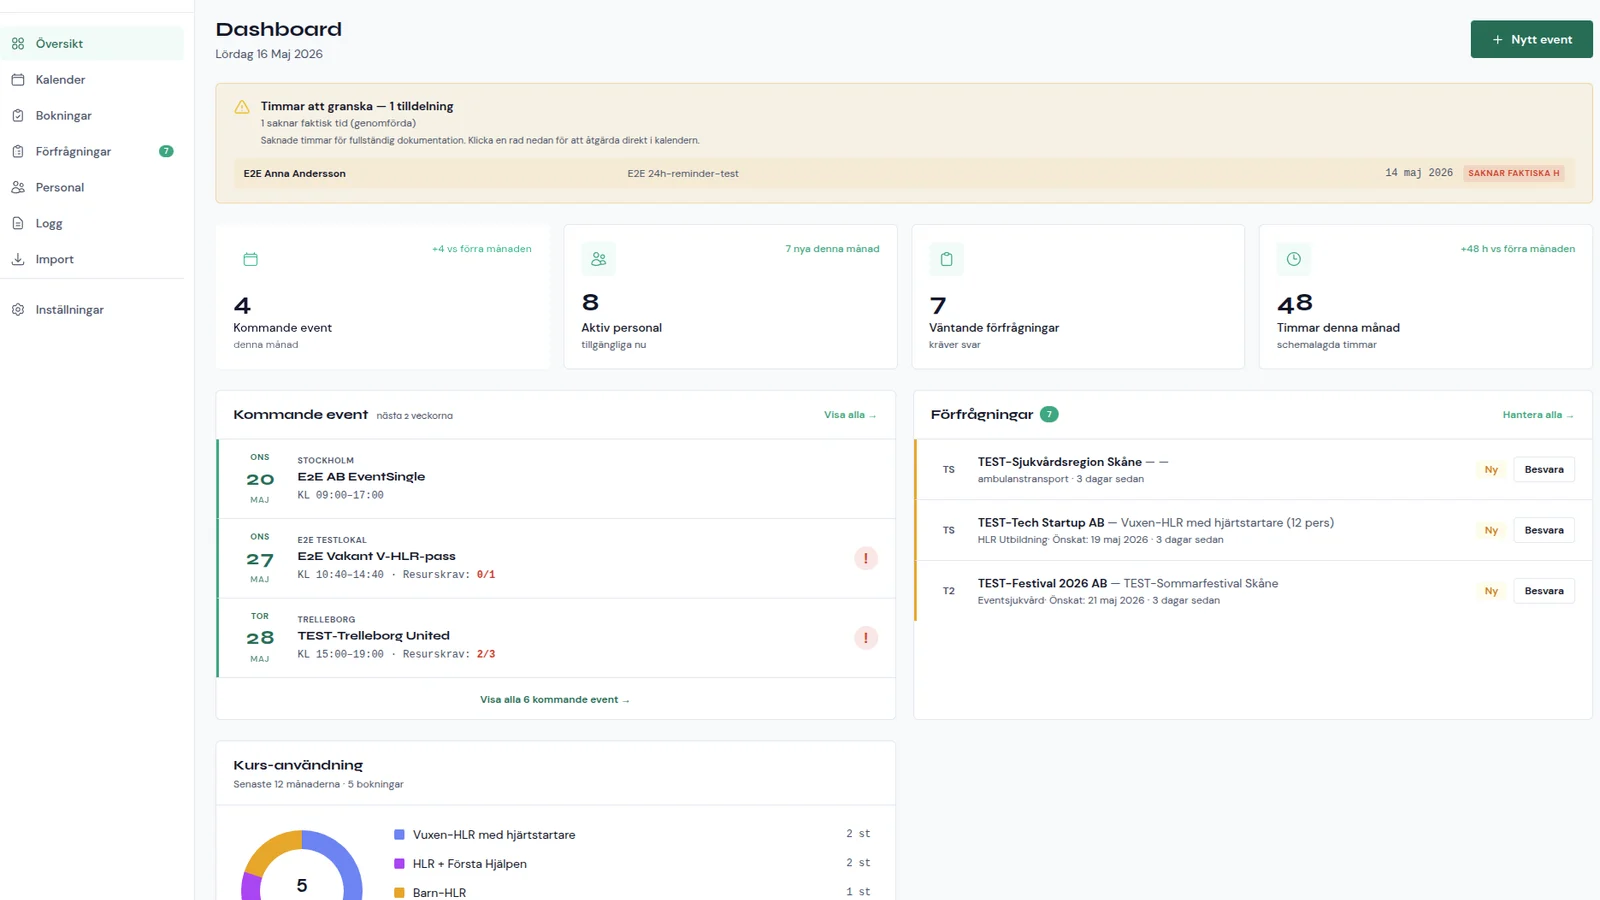Follow the Hantera alla link
Screen dimensions: 1600x900
coord(1538,416)
